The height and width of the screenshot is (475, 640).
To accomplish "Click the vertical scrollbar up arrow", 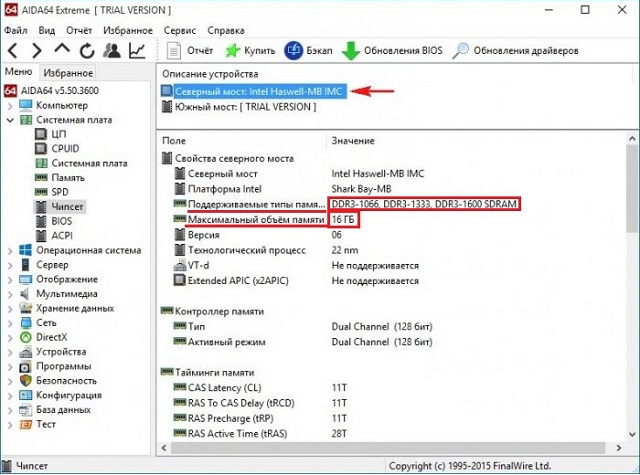I will [632, 139].
